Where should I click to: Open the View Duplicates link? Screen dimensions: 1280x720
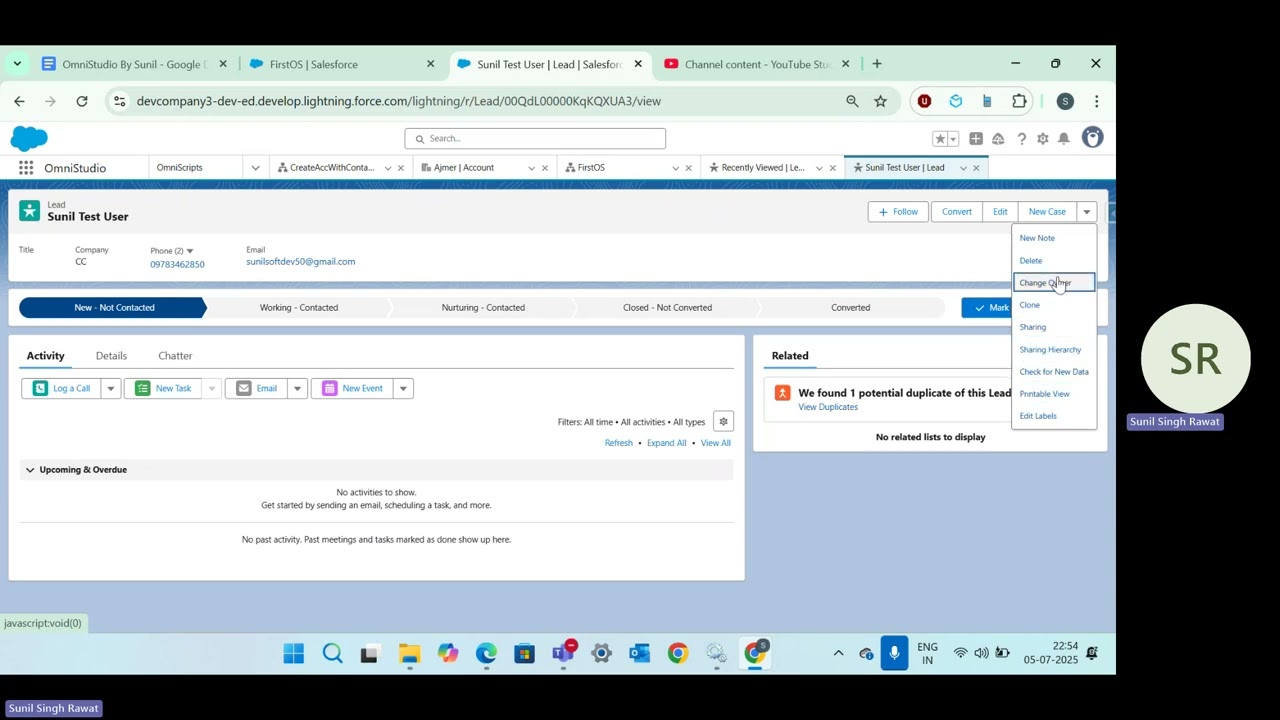(x=828, y=407)
